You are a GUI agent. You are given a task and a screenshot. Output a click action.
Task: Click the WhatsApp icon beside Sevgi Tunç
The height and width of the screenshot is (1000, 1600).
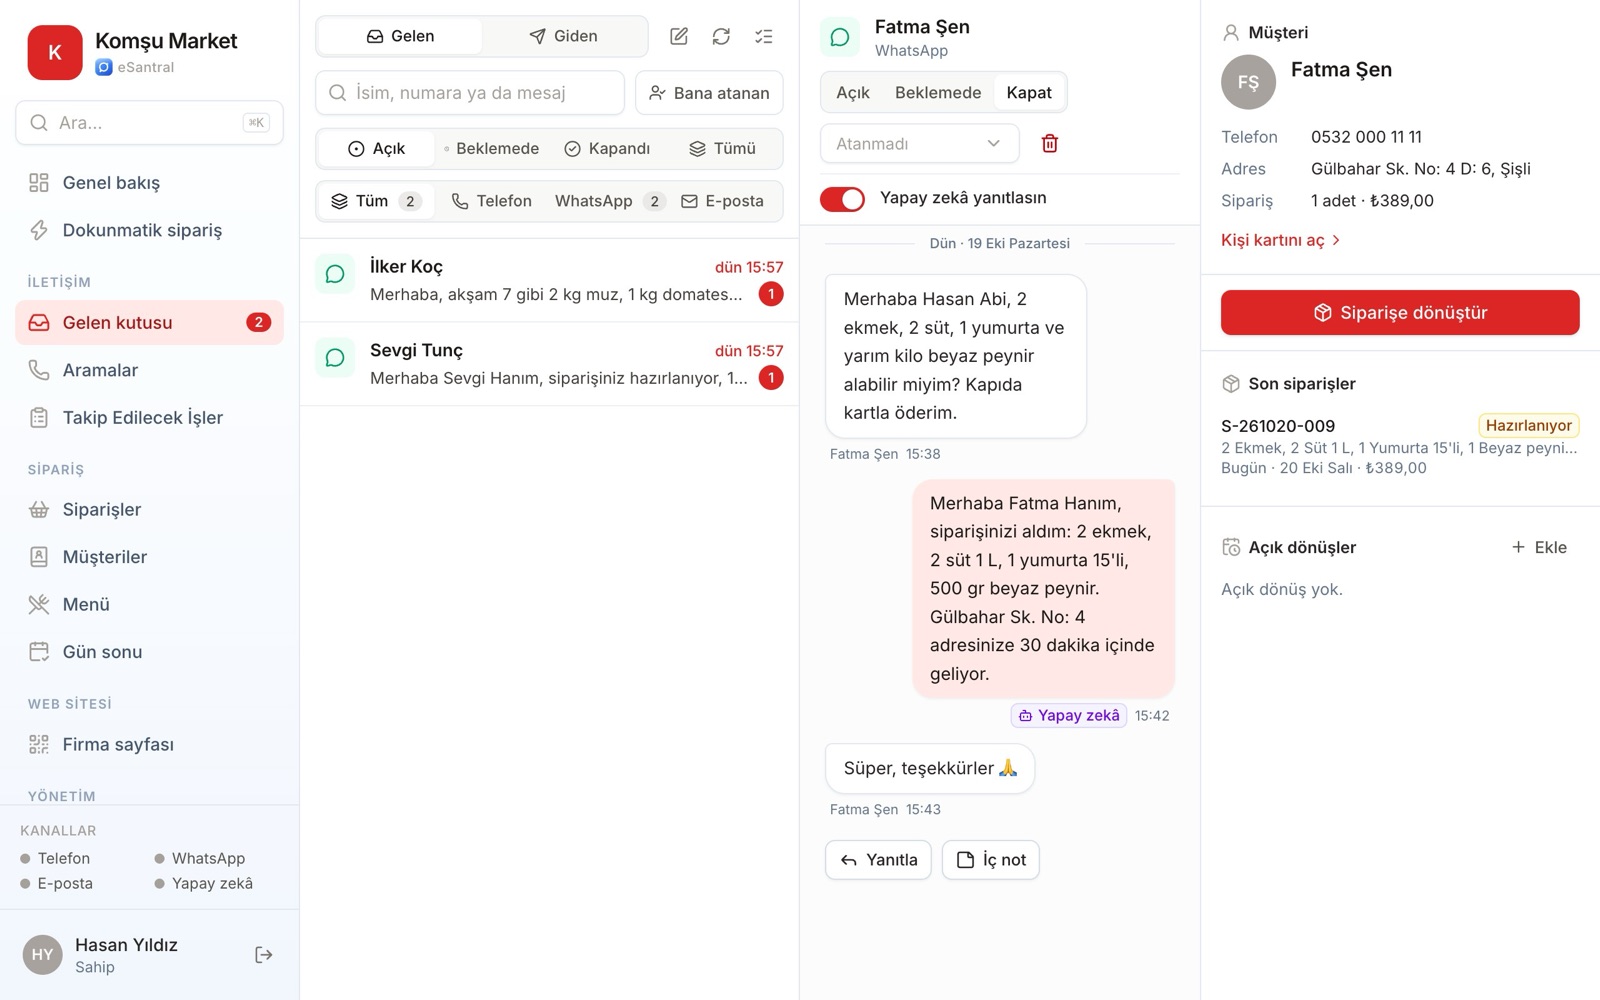pos(335,358)
